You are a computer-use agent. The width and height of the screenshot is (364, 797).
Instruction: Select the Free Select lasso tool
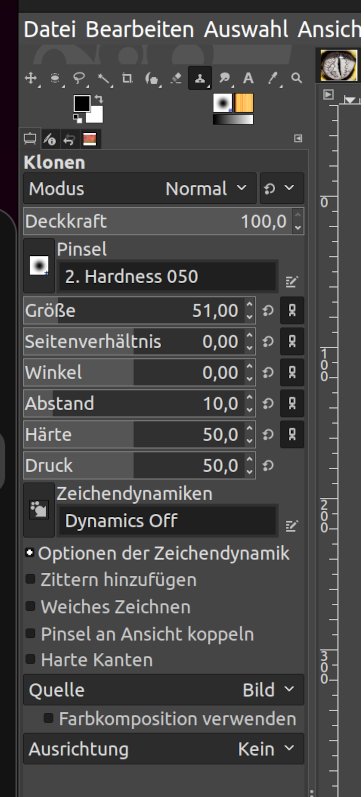79,78
